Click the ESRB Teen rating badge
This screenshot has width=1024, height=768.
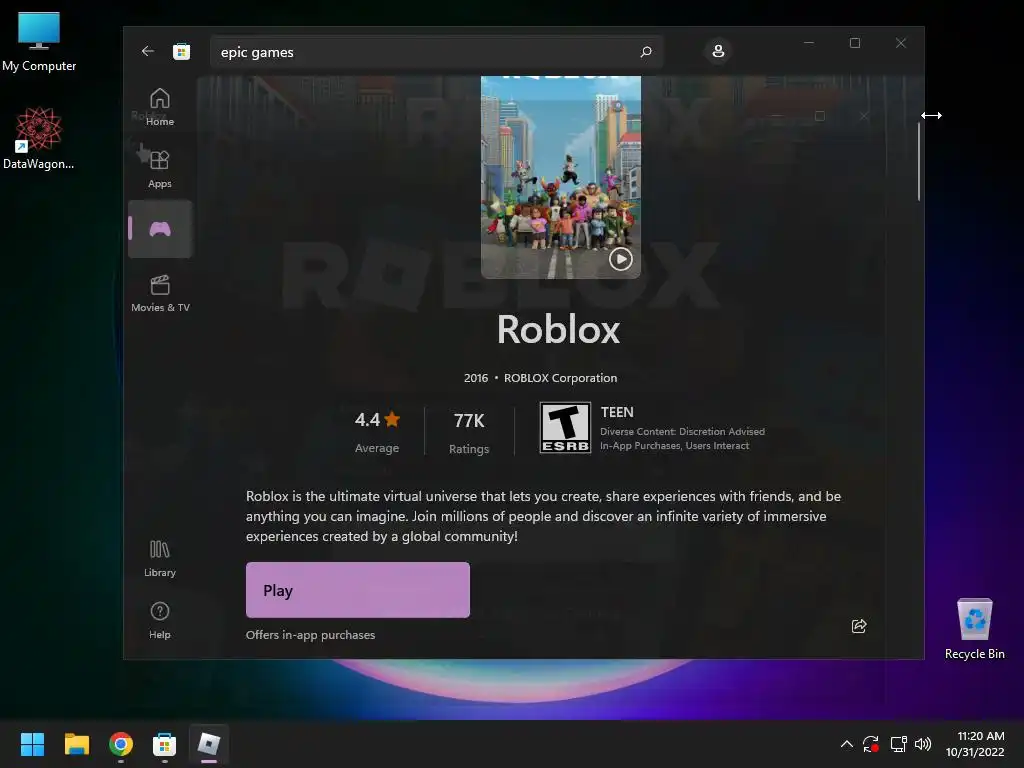pos(566,427)
